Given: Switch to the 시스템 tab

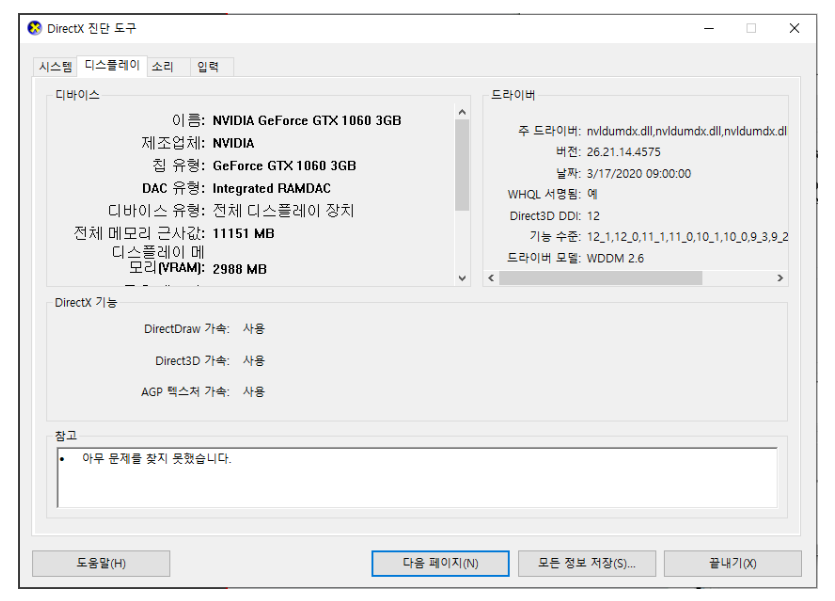Looking at the screenshot, I should [x=55, y=67].
